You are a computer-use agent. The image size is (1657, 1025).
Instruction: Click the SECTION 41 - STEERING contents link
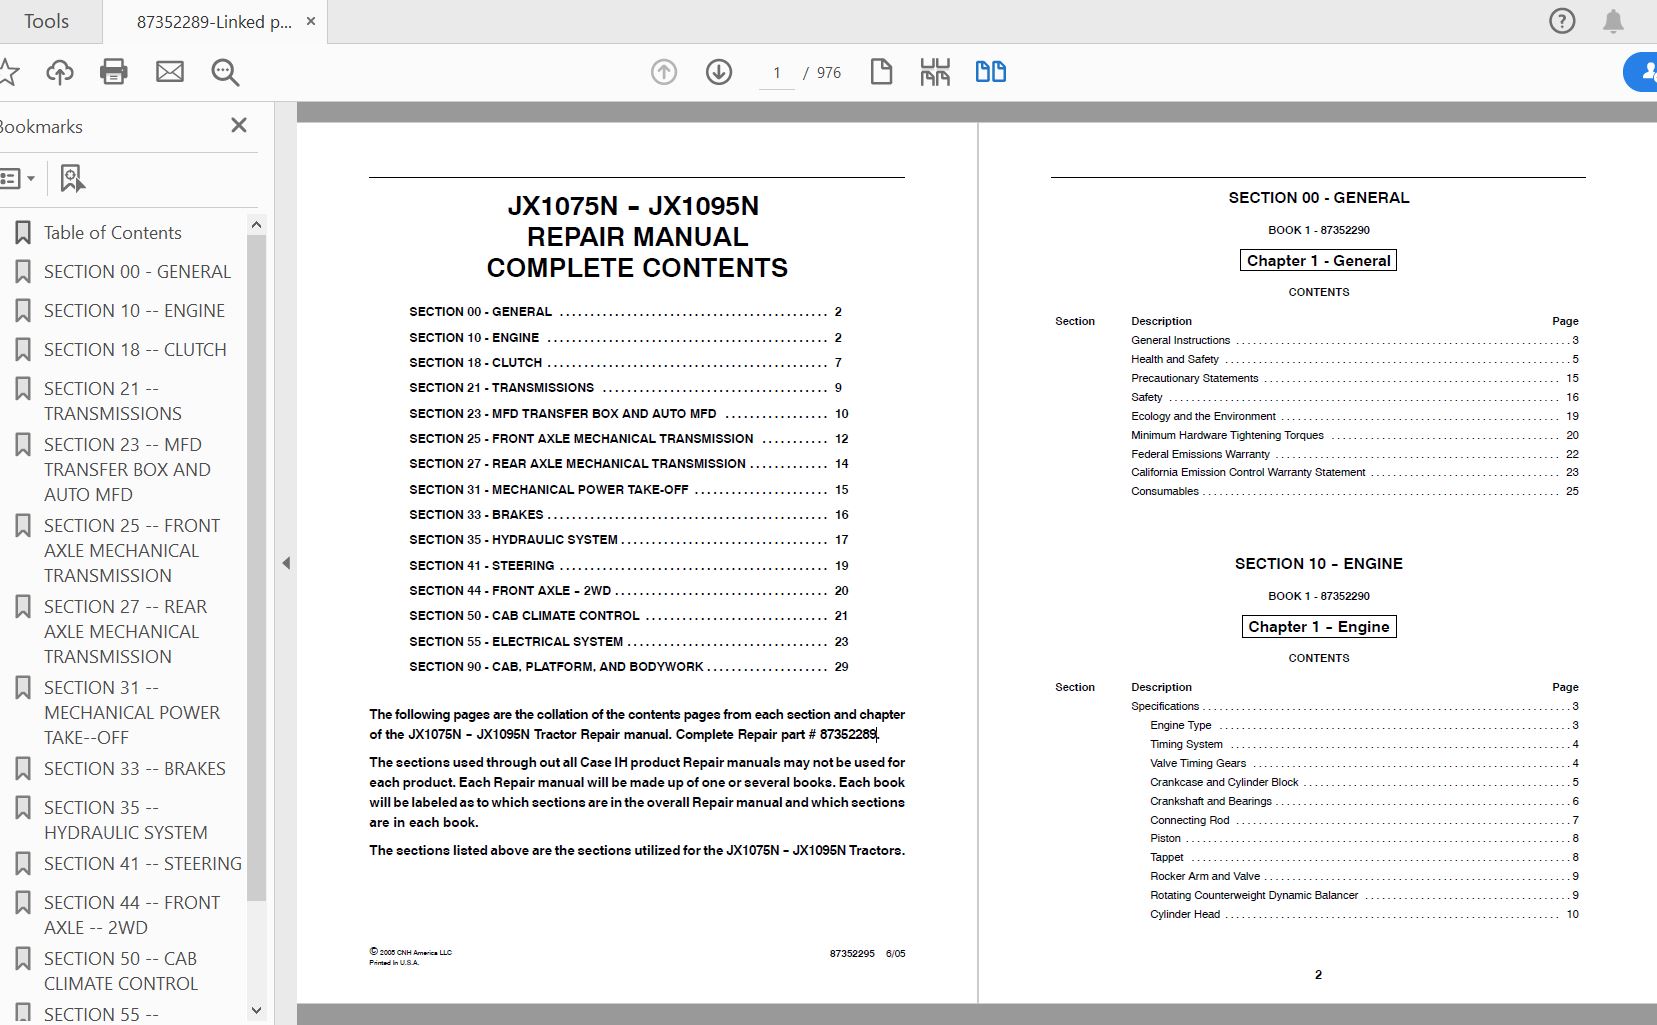(x=628, y=566)
